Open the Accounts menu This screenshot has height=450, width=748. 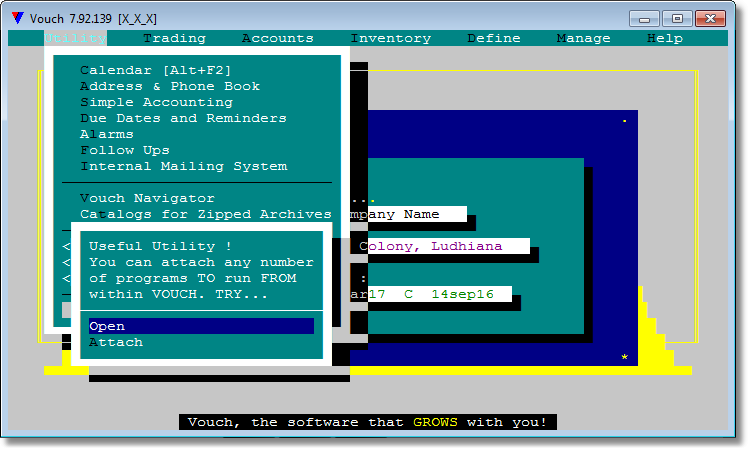(x=278, y=38)
